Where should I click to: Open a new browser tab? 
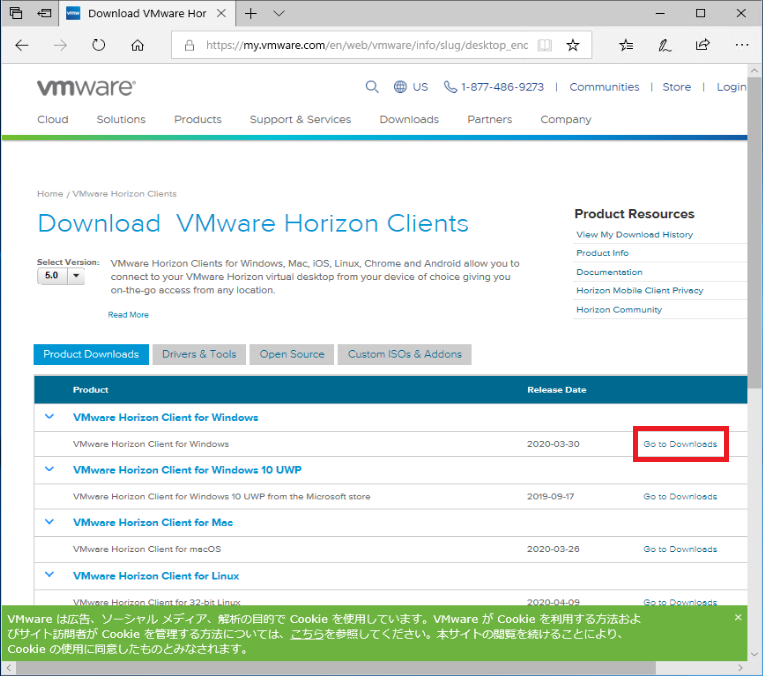coord(251,13)
